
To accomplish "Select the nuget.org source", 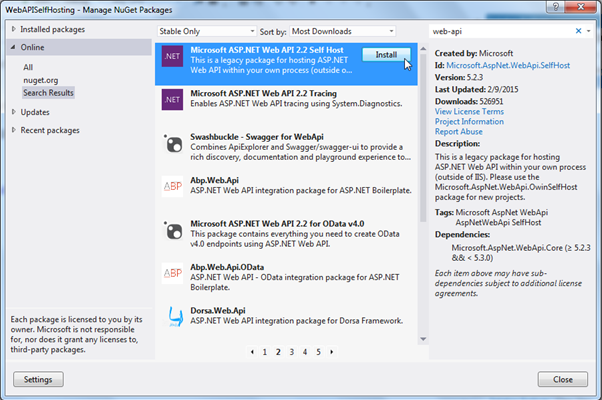I will click(41, 80).
